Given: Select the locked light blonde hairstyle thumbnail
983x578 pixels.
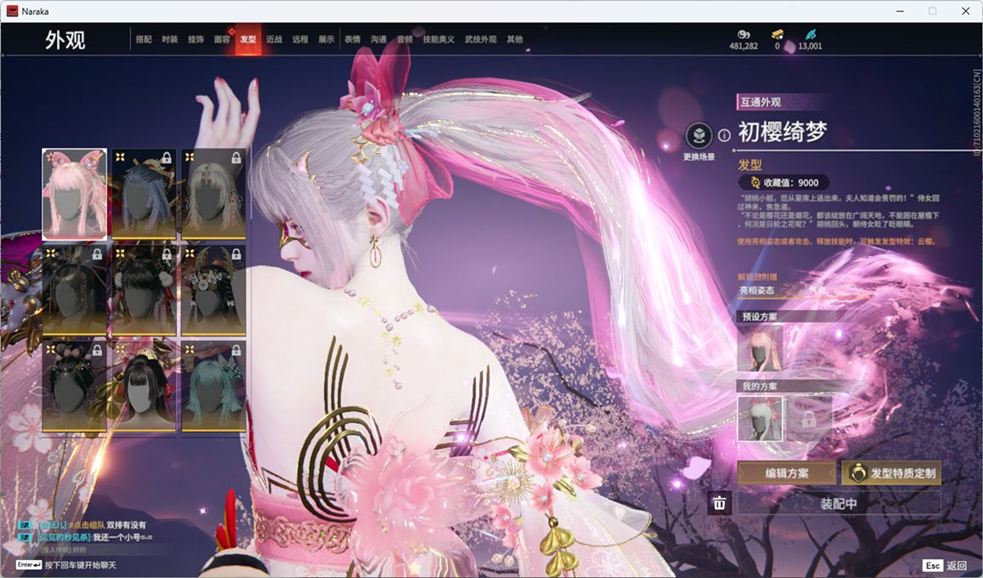Looking at the screenshot, I should (x=213, y=194).
